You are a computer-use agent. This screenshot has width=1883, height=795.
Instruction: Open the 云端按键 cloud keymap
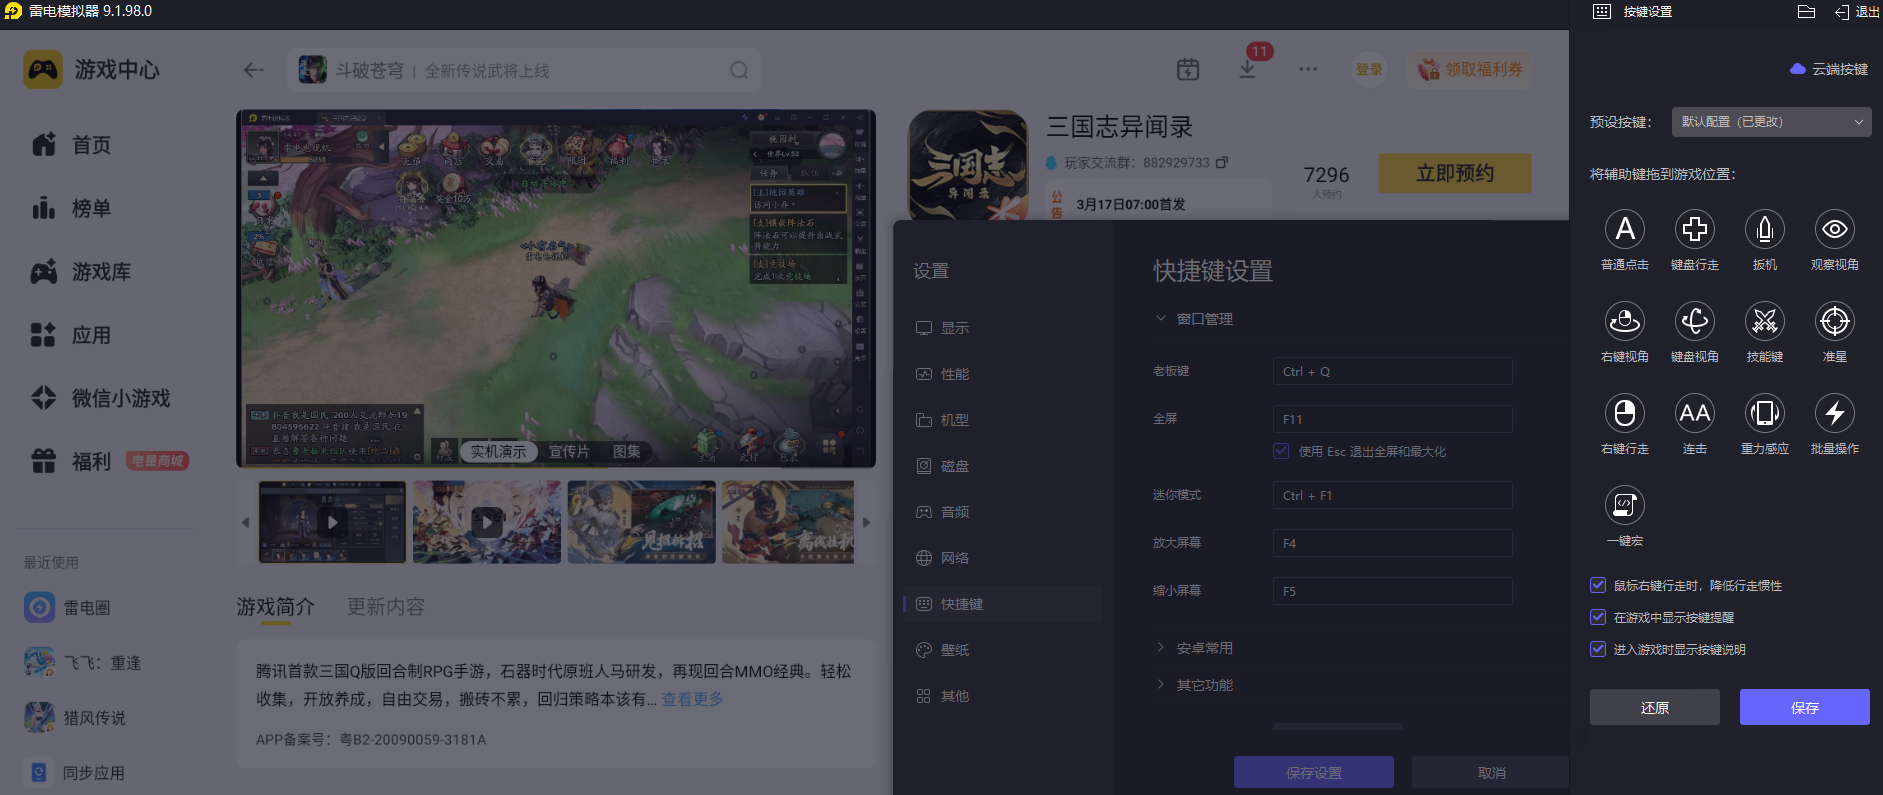click(1829, 69)
